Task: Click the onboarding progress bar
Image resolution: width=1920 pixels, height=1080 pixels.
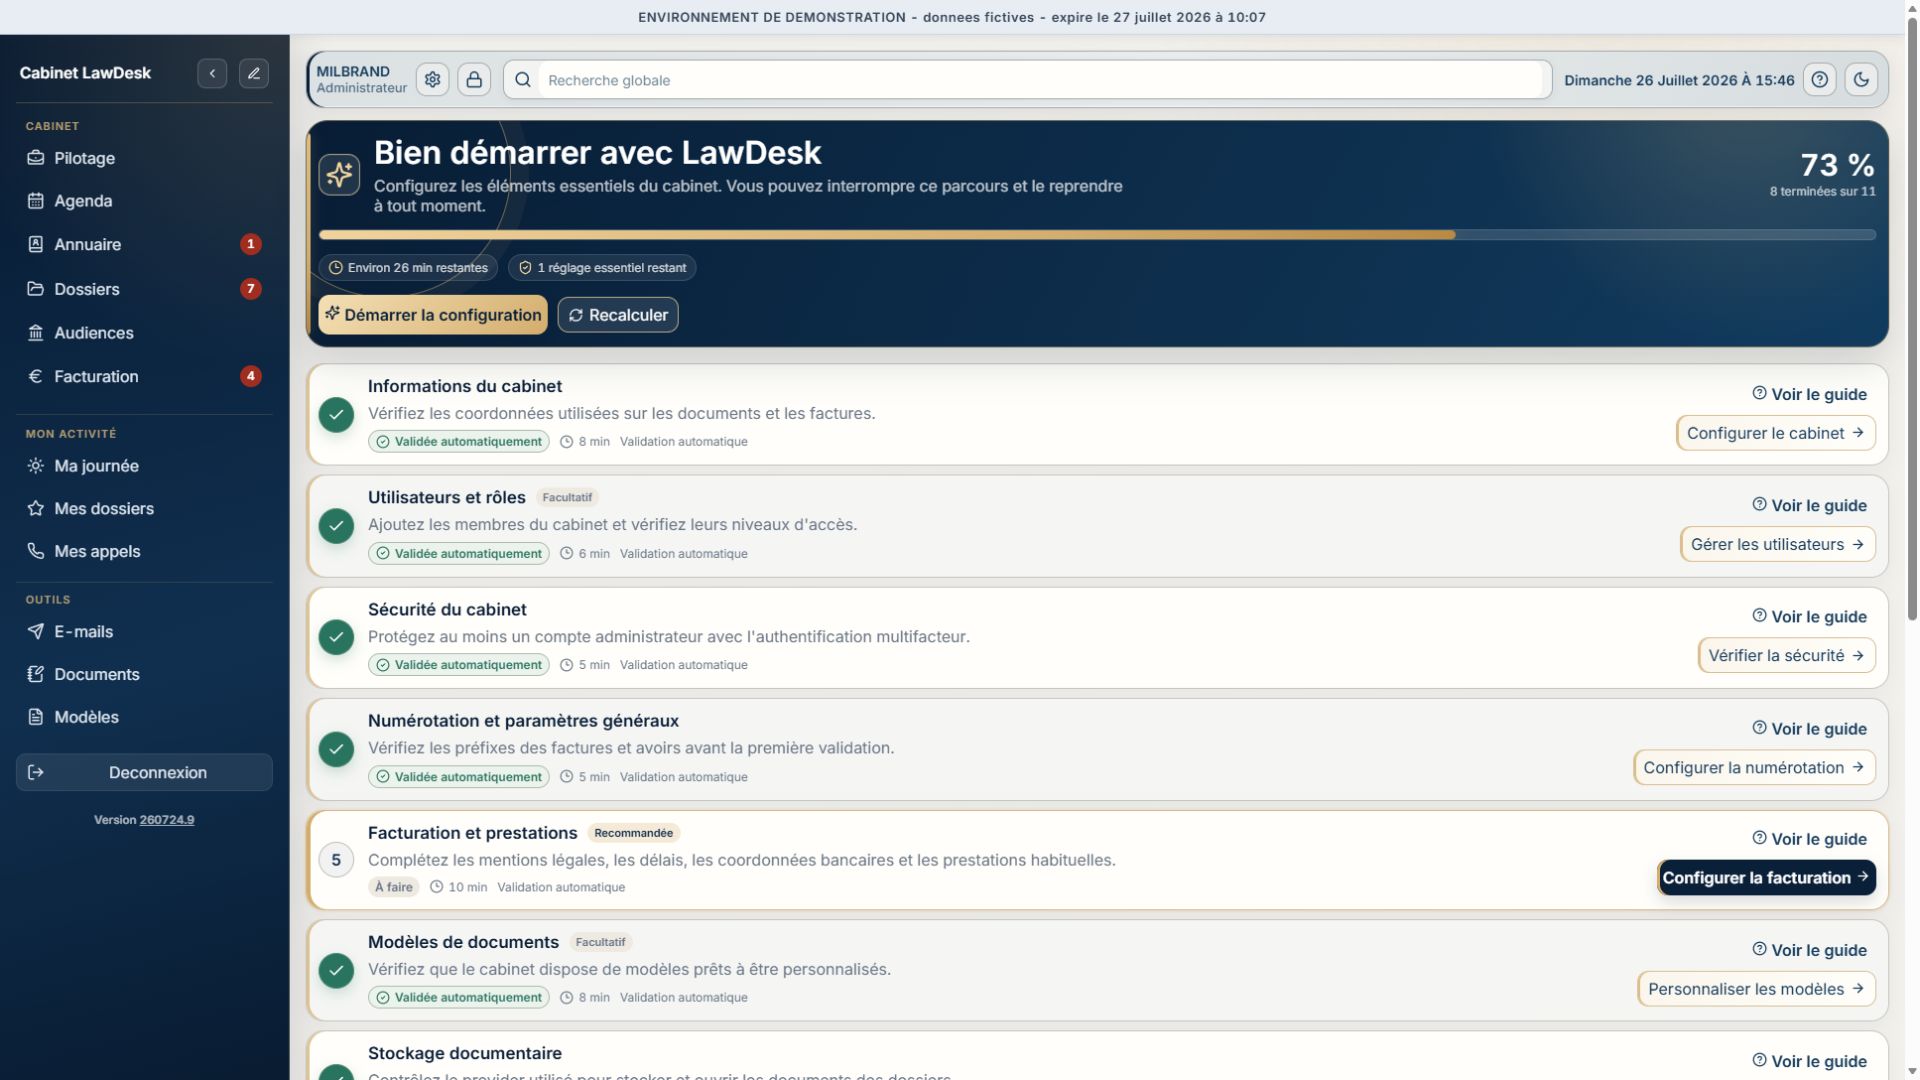Action: [1097, 235]
